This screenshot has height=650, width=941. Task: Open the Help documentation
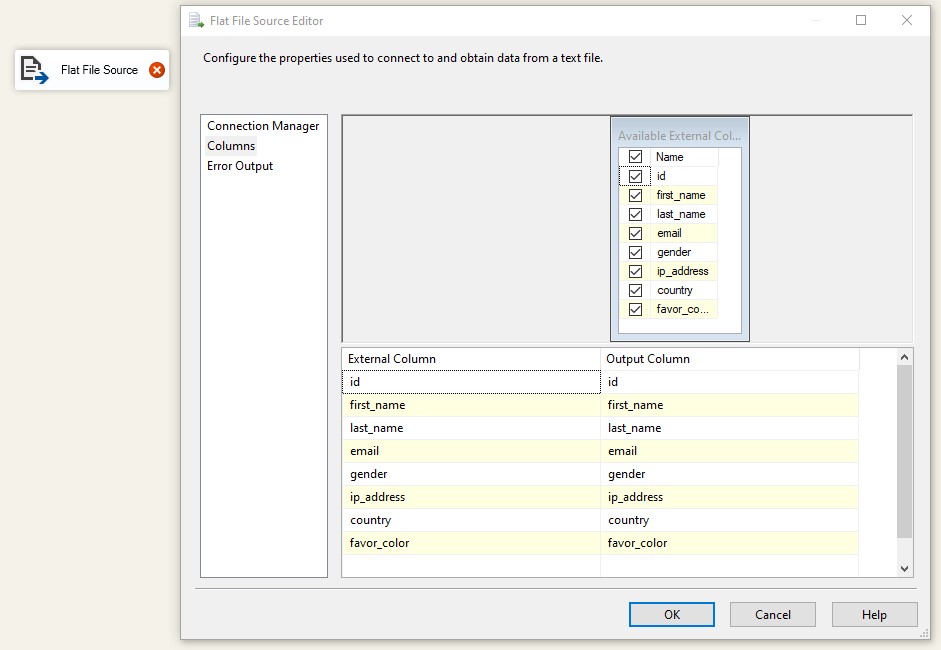pos(874,614)
